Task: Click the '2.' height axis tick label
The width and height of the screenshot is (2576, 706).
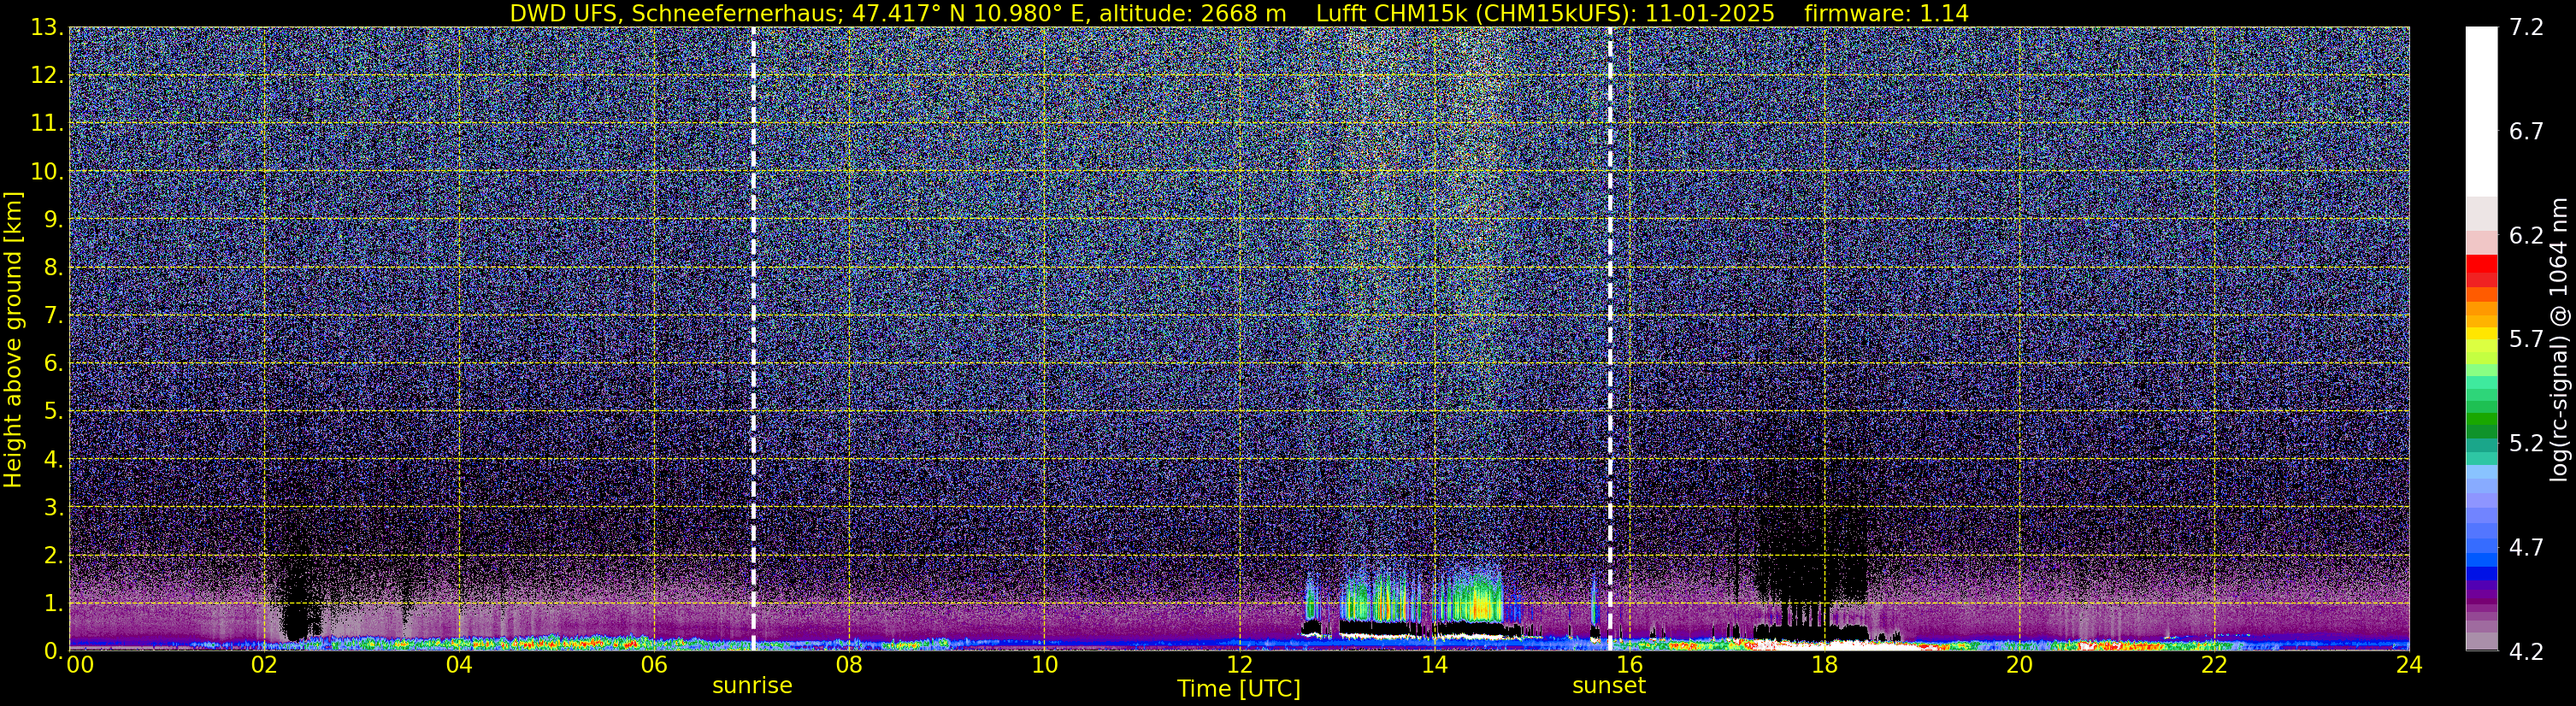Action: pos(53,555)
